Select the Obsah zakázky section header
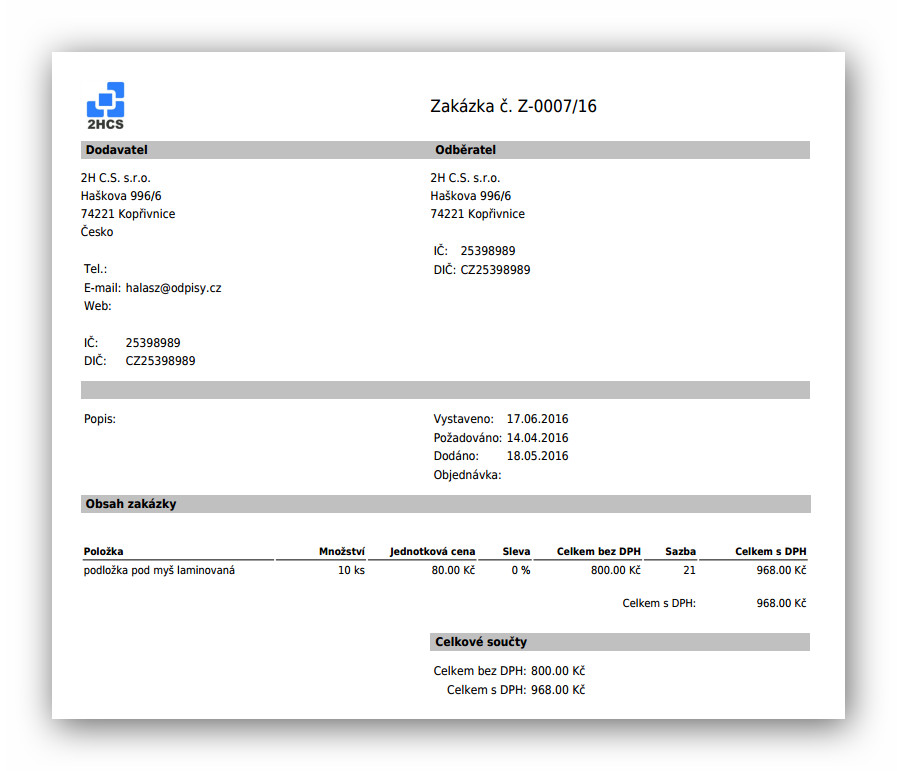The height and width of the screenshot is (771, 897). tap(131, 504)
